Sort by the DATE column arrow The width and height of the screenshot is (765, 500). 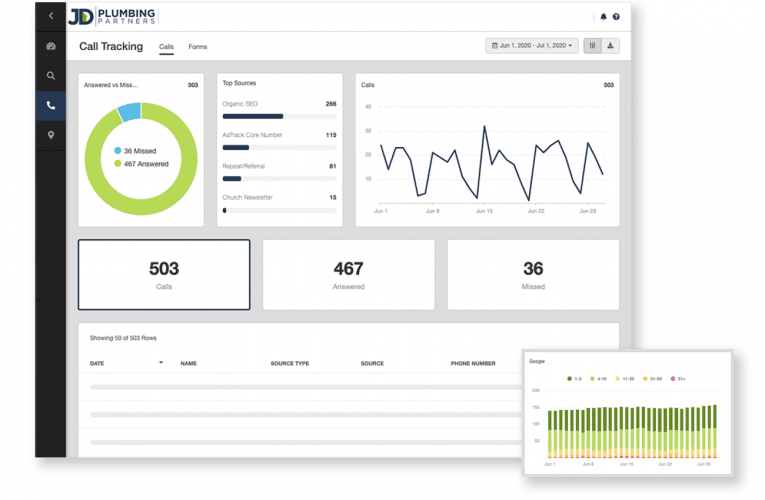coord(161,363)
